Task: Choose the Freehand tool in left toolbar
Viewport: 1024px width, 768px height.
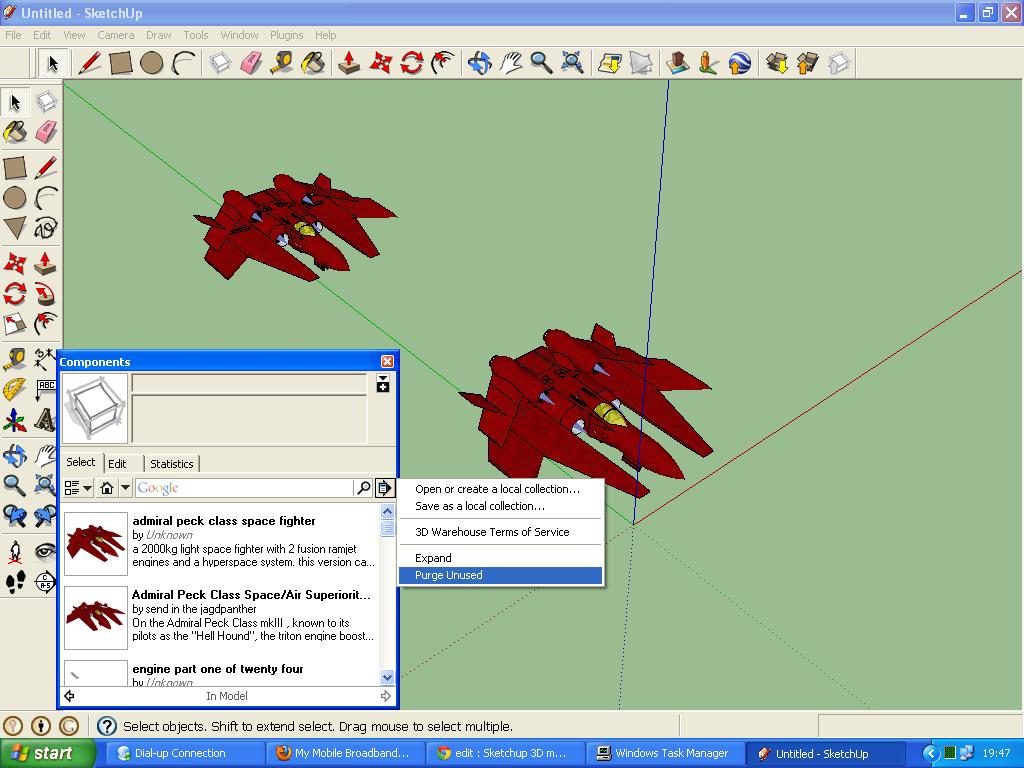Action: tap(46, 228)
